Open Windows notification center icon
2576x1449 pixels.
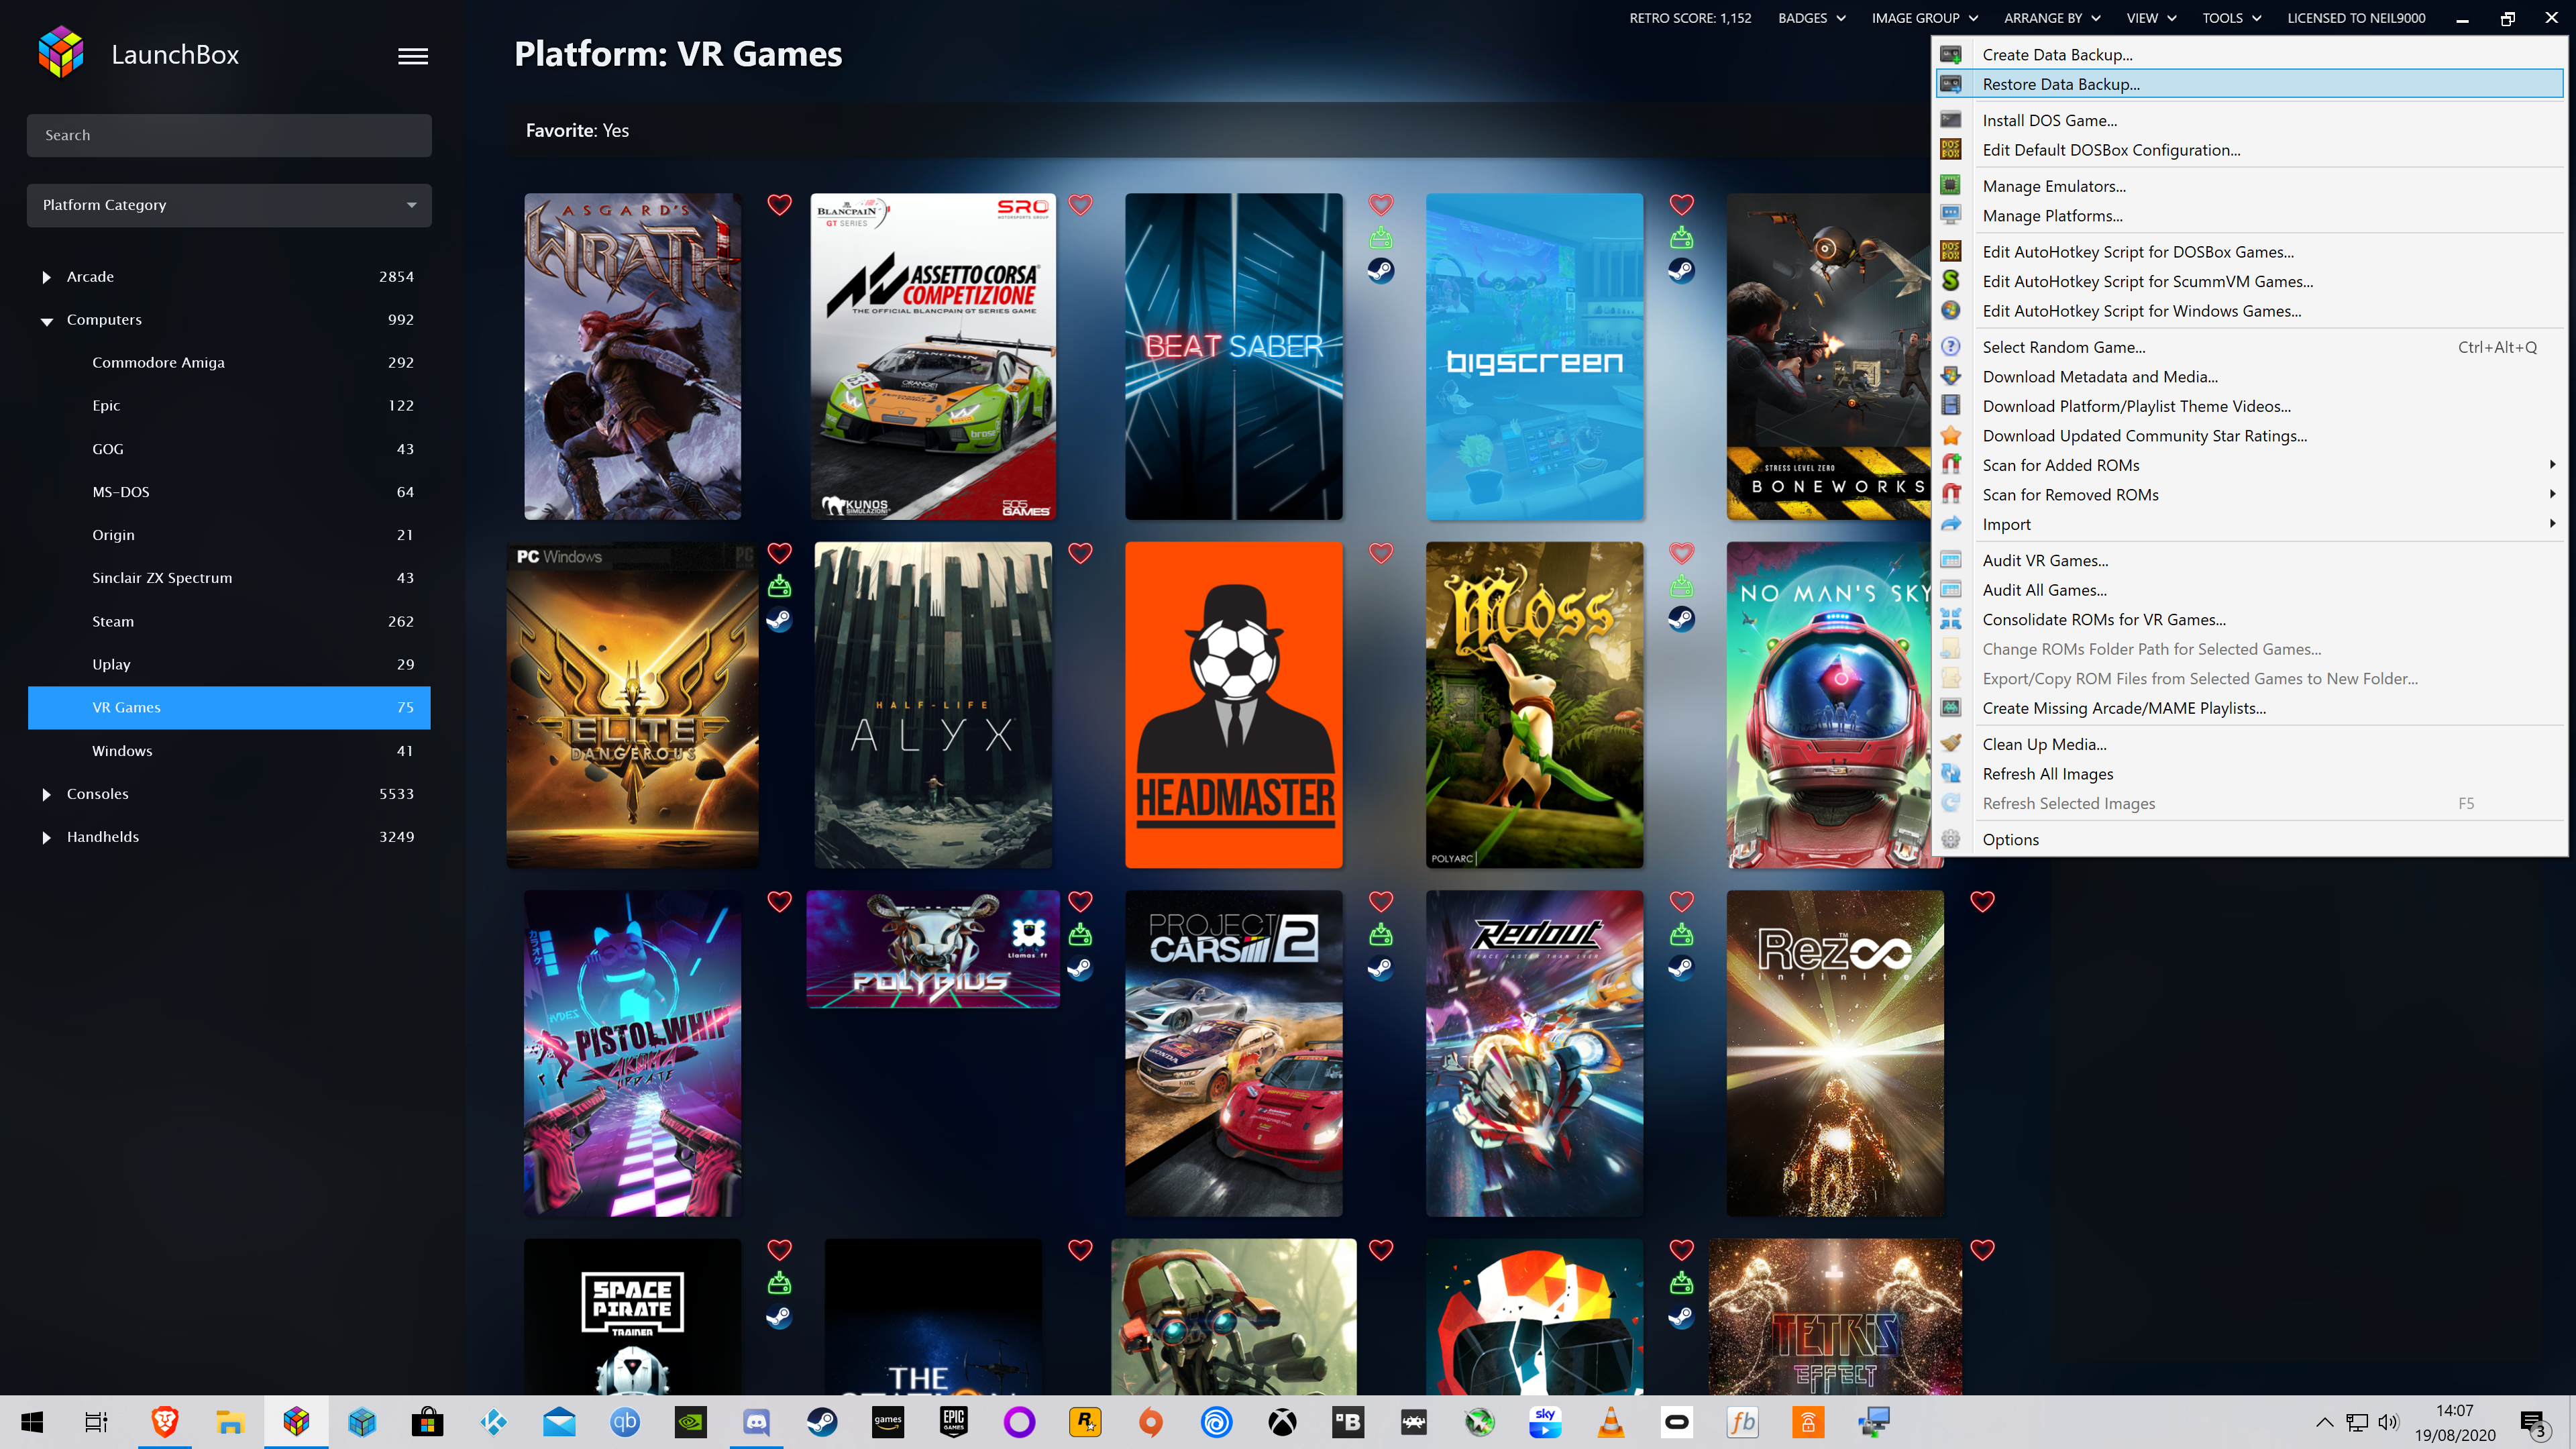pos(2534,1423)
